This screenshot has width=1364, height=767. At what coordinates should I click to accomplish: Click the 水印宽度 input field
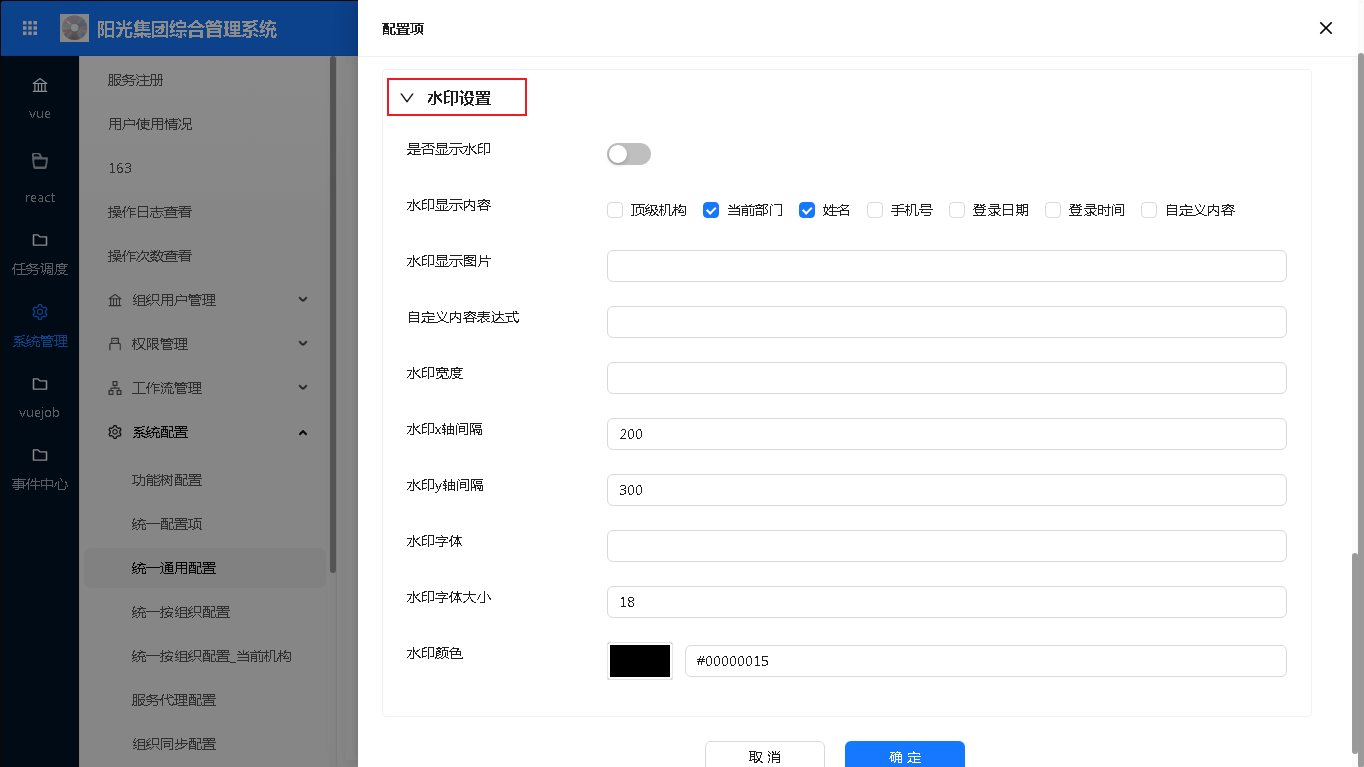[x=947, y=378]
